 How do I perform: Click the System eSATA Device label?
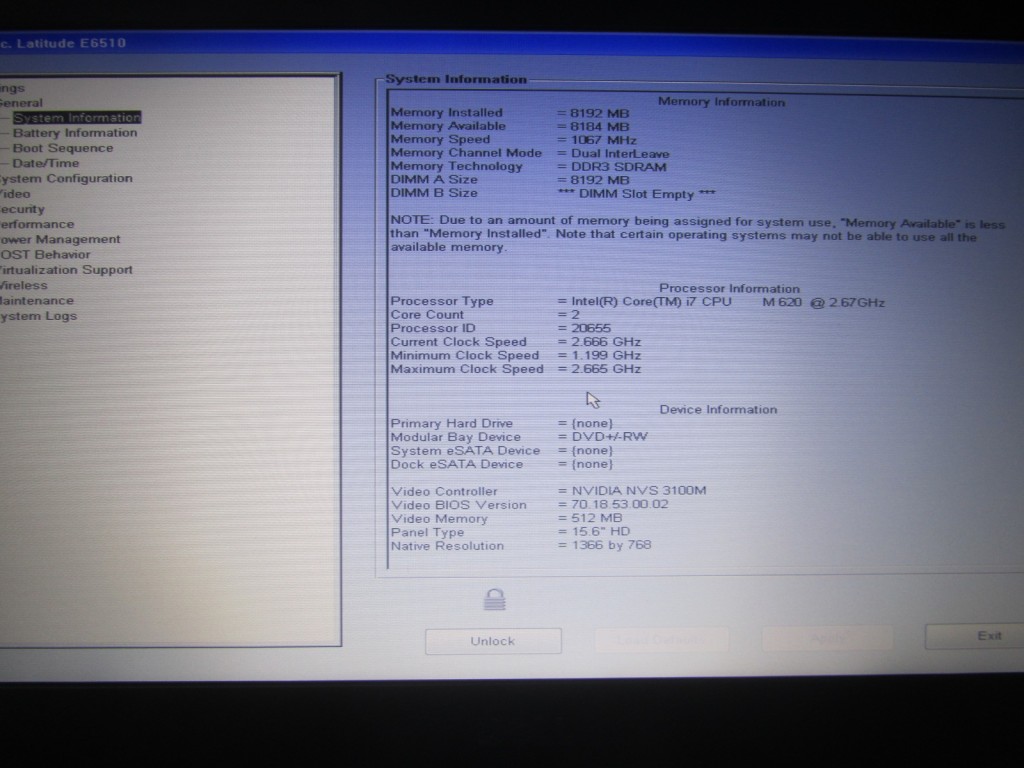pyautogui.click(x=465, y=451)
